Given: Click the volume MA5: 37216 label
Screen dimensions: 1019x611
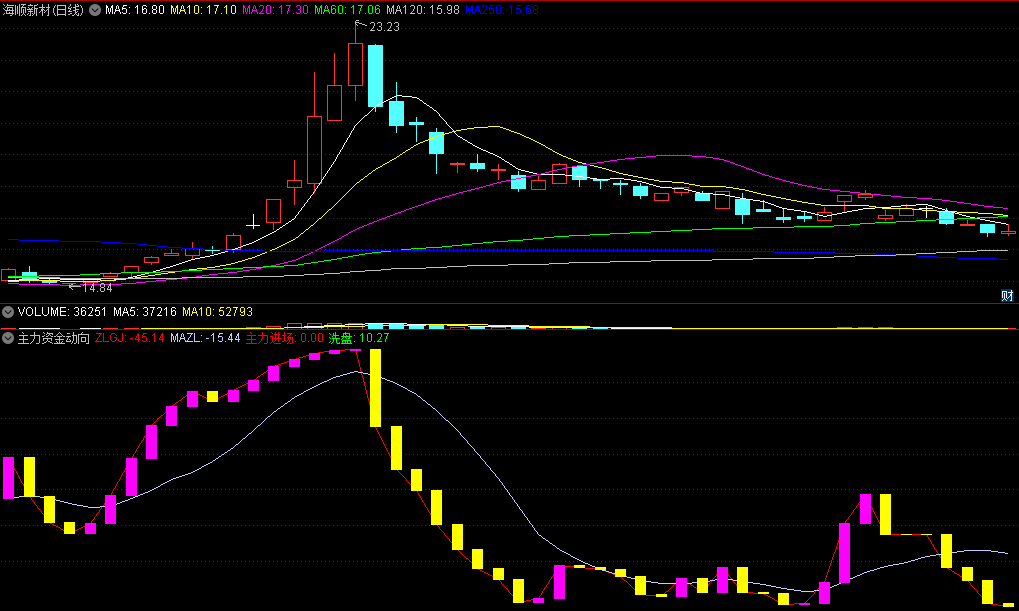Looking at the screenshot, I should click(x=145, y=312).
